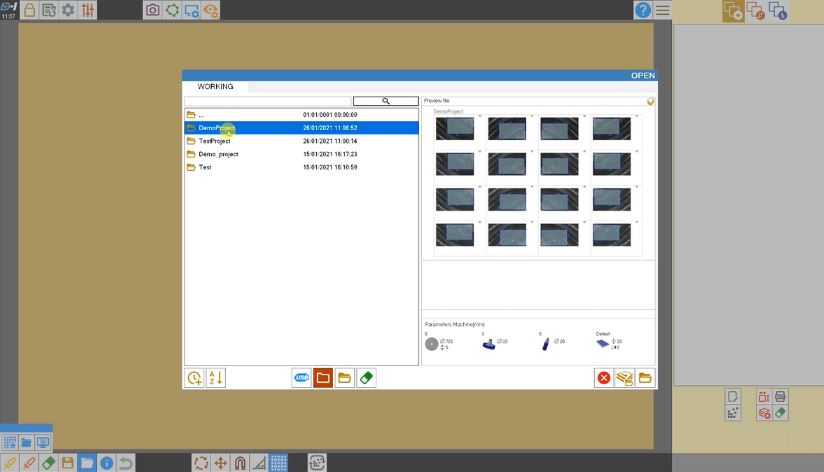Select the TestProject folder row

click(x=302, y=141)
